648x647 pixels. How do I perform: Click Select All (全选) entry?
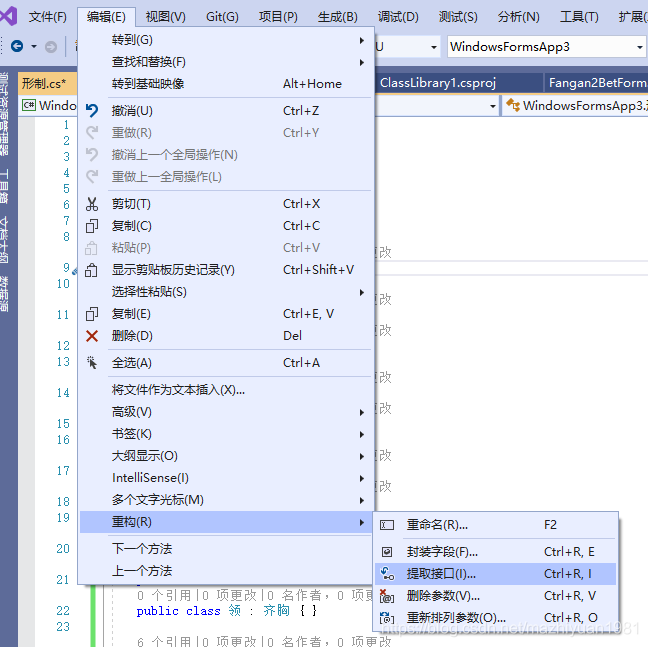[x=132, y=363]
